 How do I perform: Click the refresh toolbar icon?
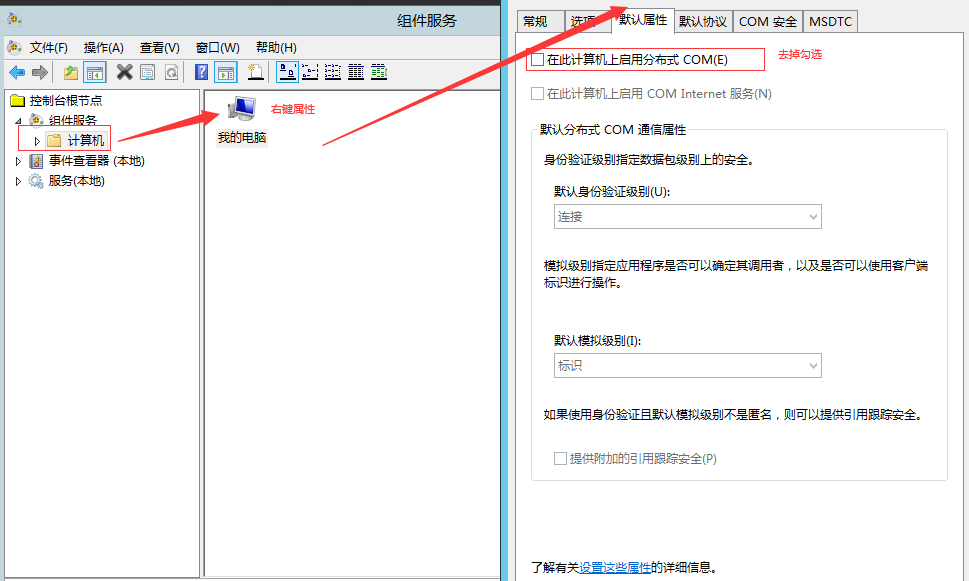click(x=171, y=72)
